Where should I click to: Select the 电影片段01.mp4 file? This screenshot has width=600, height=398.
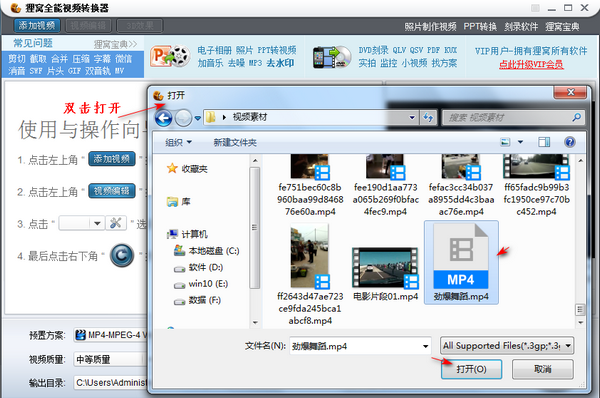(385, 274)
